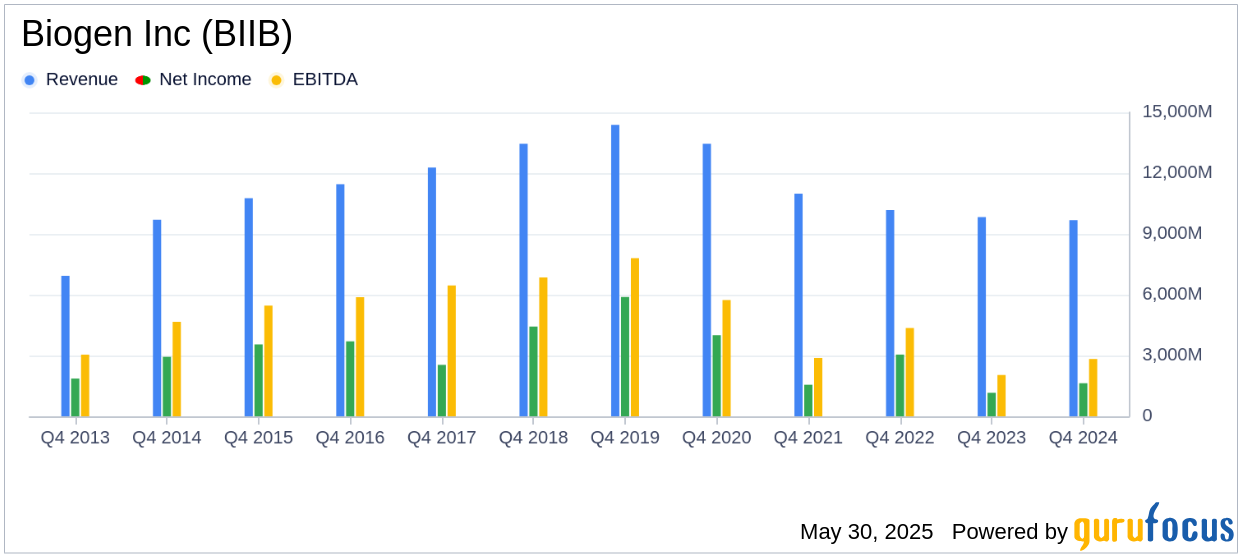Viewport: 1242px width, 557px height.
Task: Click the Q4 2019 yellow EBITDA bar
Action: 635,337
